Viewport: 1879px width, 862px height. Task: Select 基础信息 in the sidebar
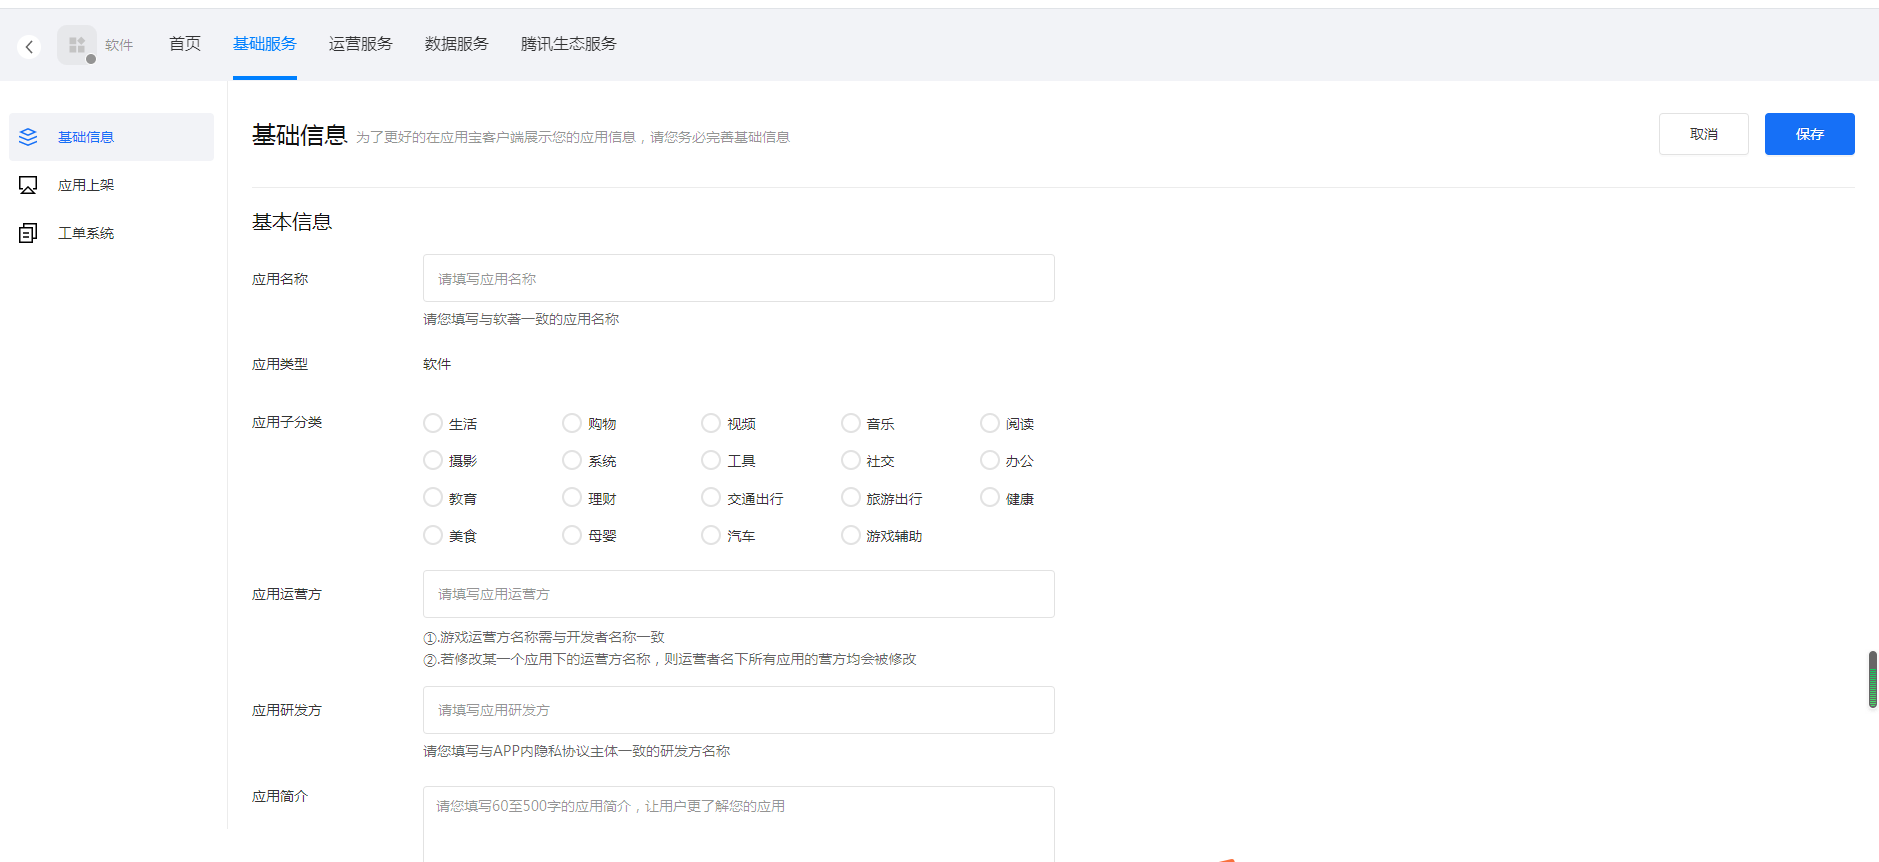click(x=112, y=137)
